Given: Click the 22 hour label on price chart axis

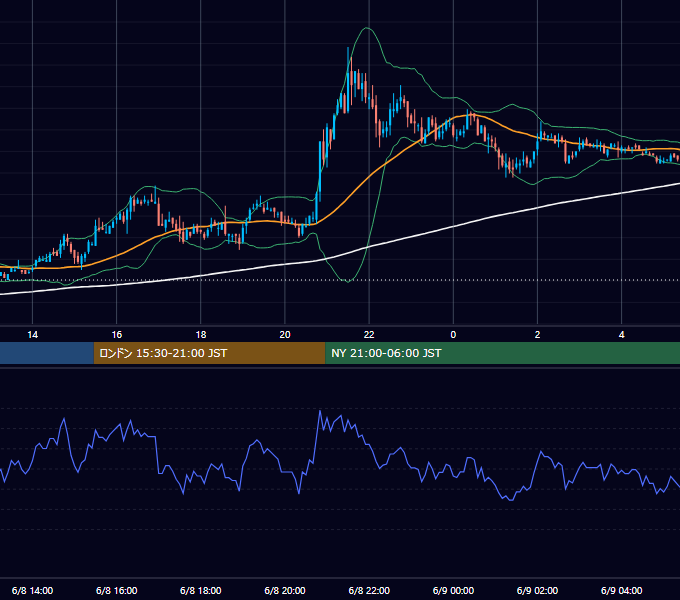Looking at the screenshot, I should click(x=369, y=335).
